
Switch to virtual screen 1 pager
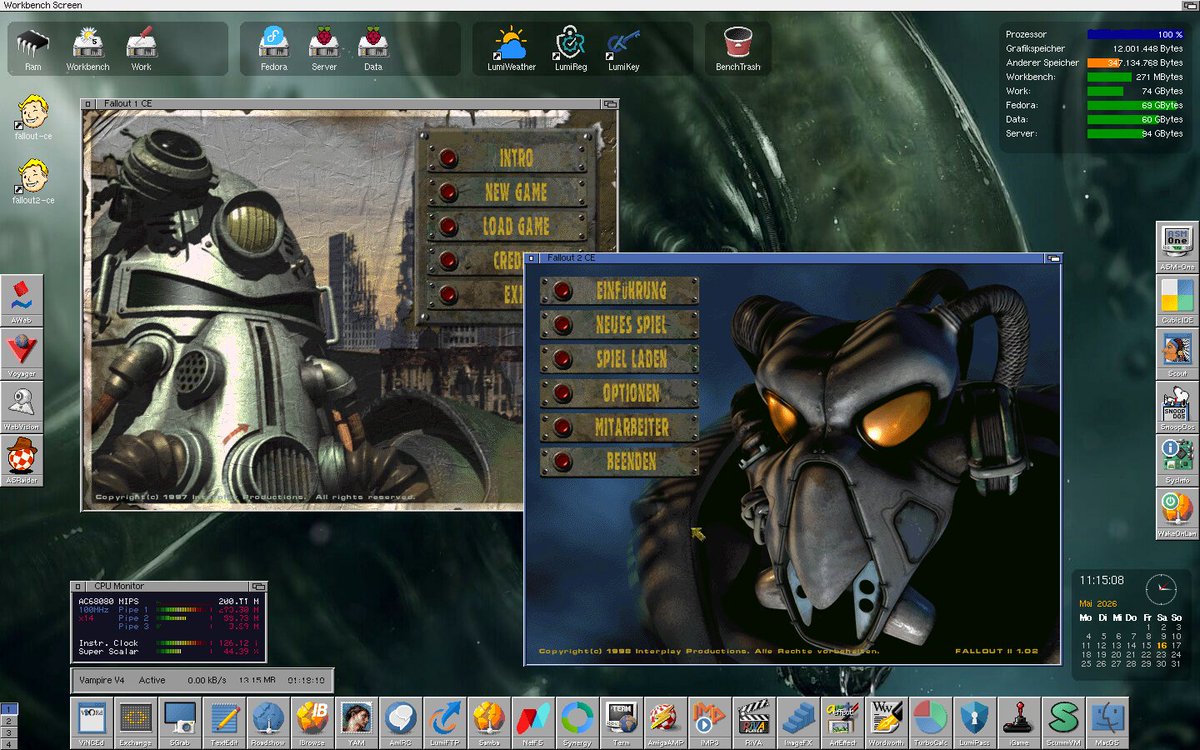point(9,709)
